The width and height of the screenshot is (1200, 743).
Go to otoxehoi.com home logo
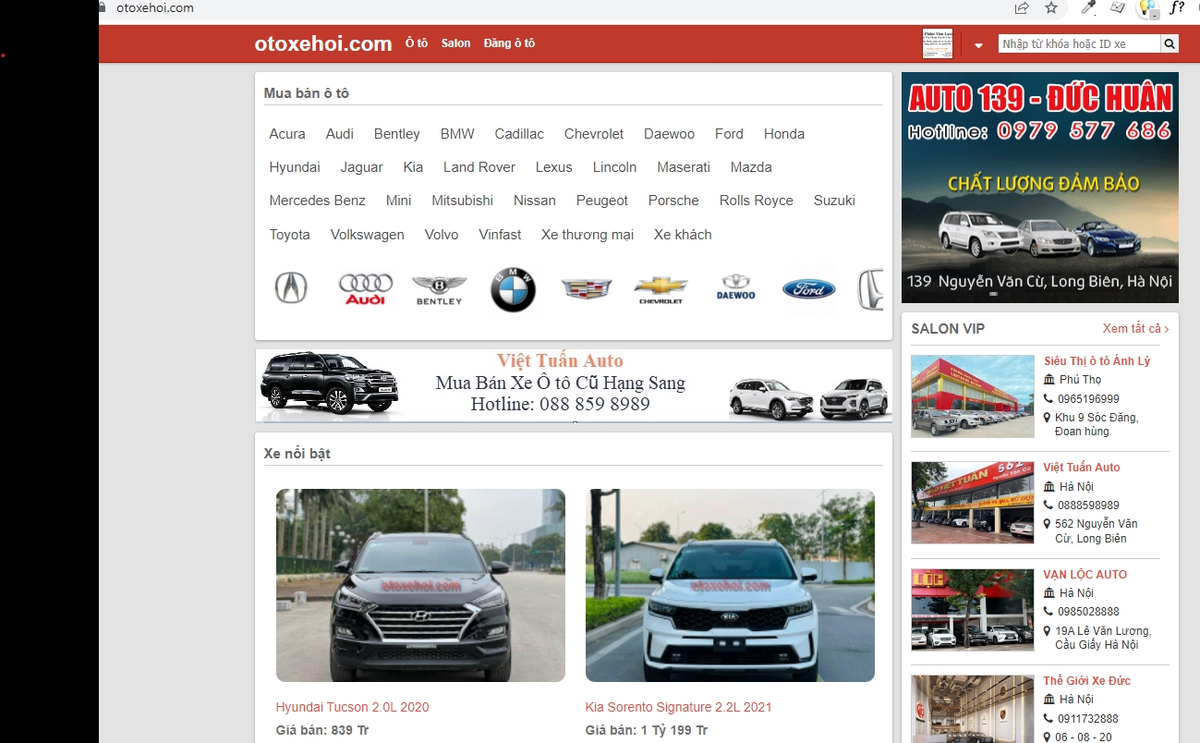[x=323, y=44]
